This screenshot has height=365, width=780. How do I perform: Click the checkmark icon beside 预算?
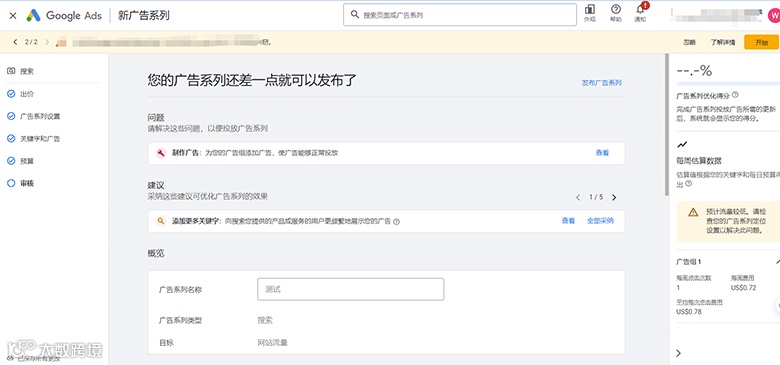tap(11, 161)
